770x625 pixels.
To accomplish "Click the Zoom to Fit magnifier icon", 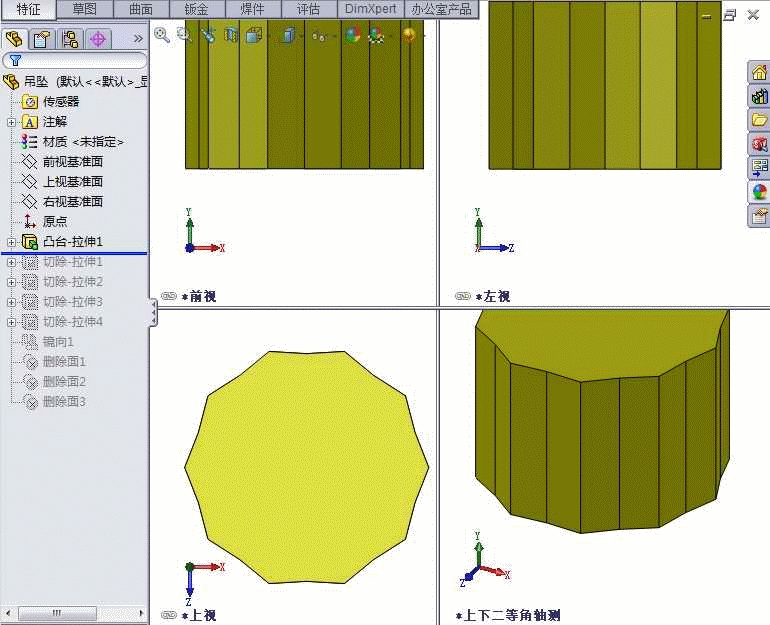I will click(162, 35).
